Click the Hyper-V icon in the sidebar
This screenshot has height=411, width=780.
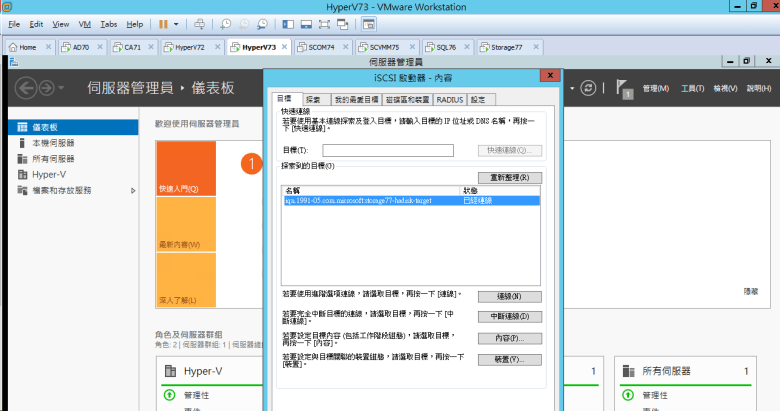[11, 174]
